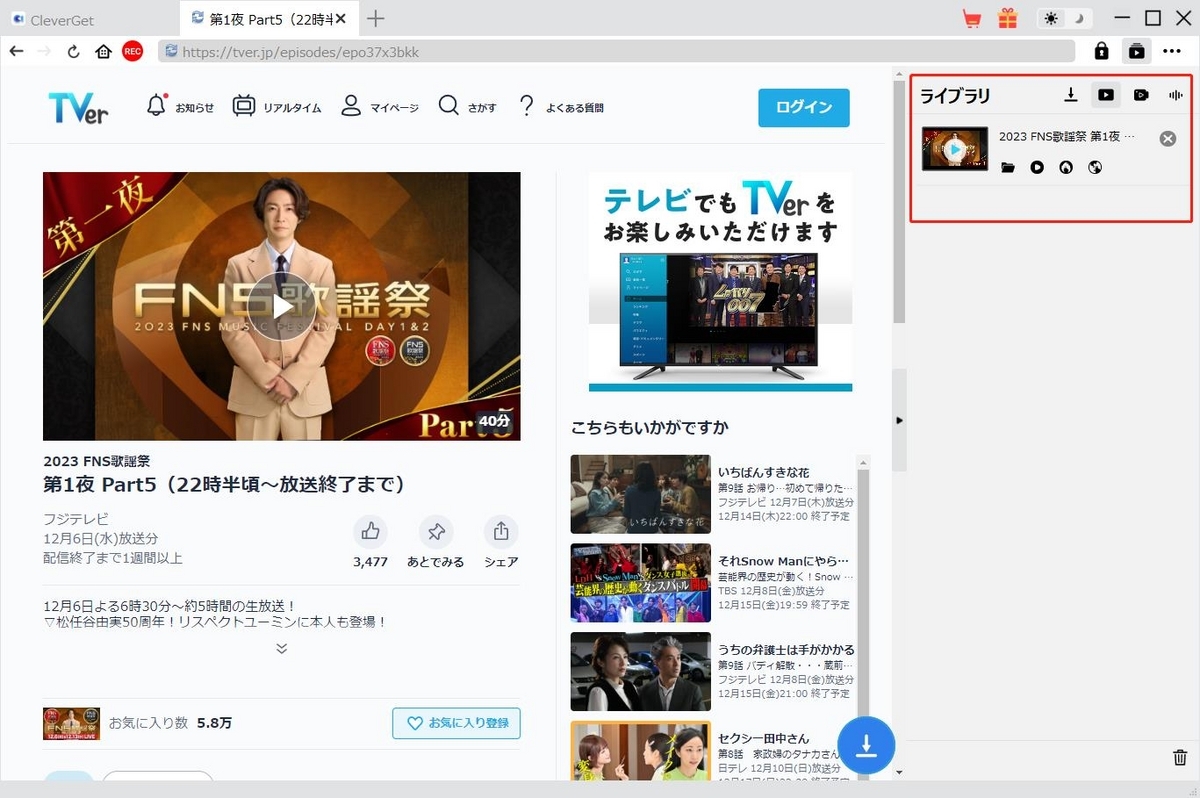Reload the page with the refresh icon
This screenshot has width=1200, height=798.
(73, 51)
